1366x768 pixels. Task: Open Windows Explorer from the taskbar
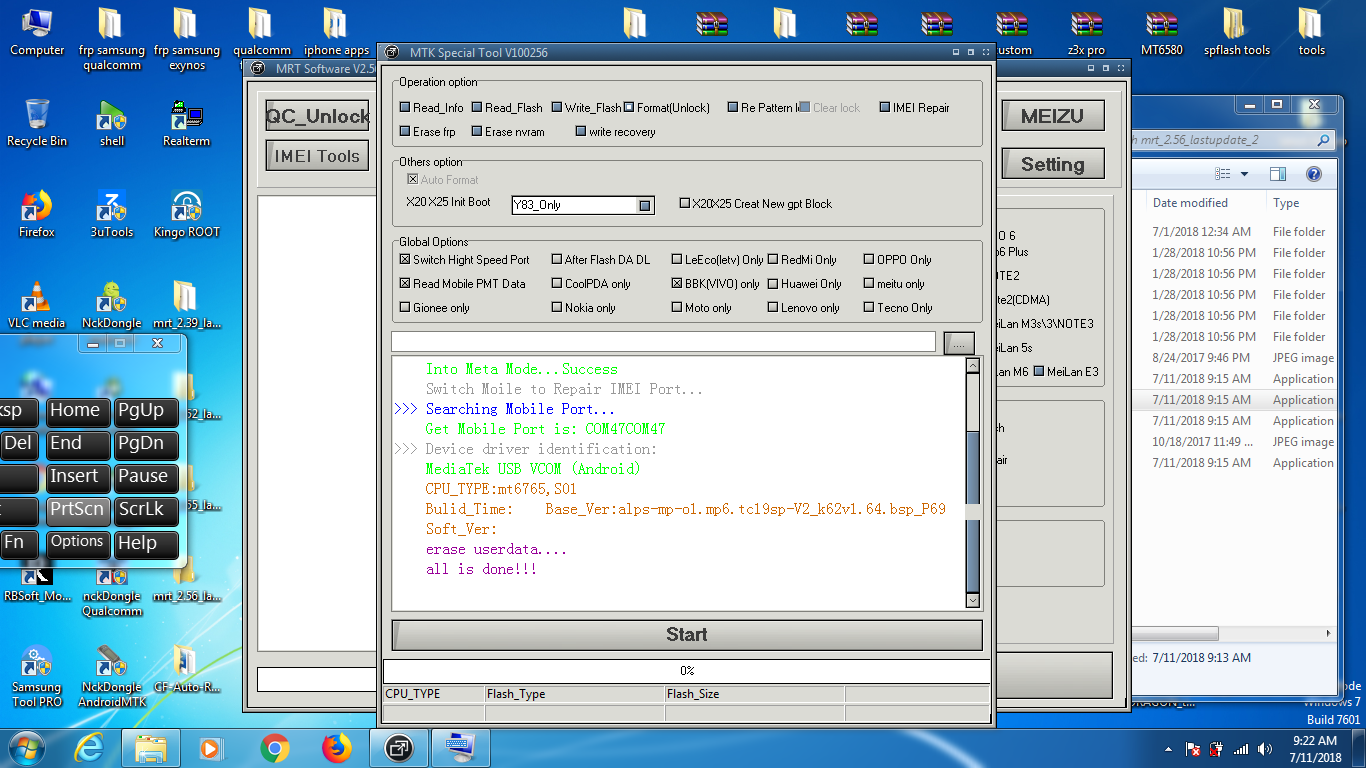[x=151, y=748]
